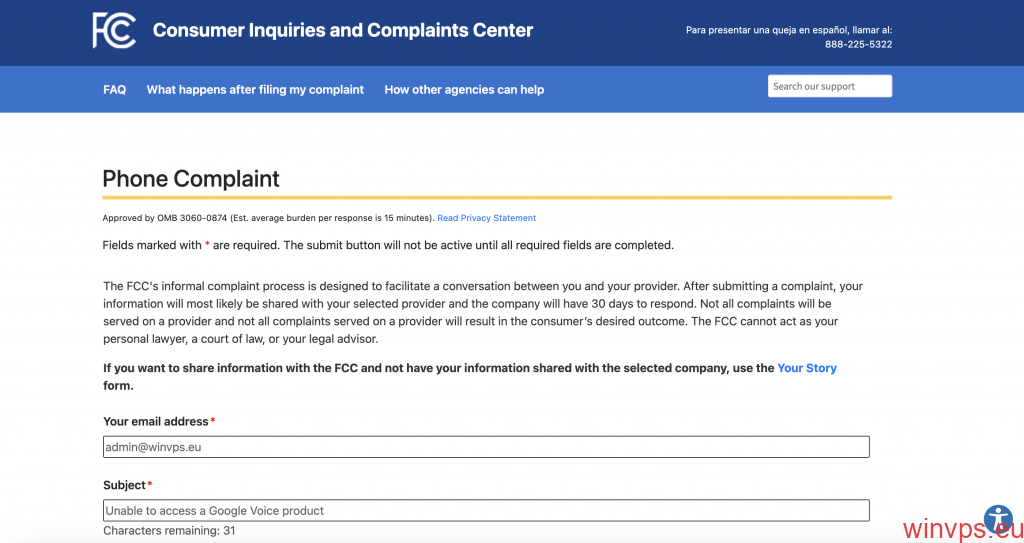Click the FCC logo in the header

[114, 30]
